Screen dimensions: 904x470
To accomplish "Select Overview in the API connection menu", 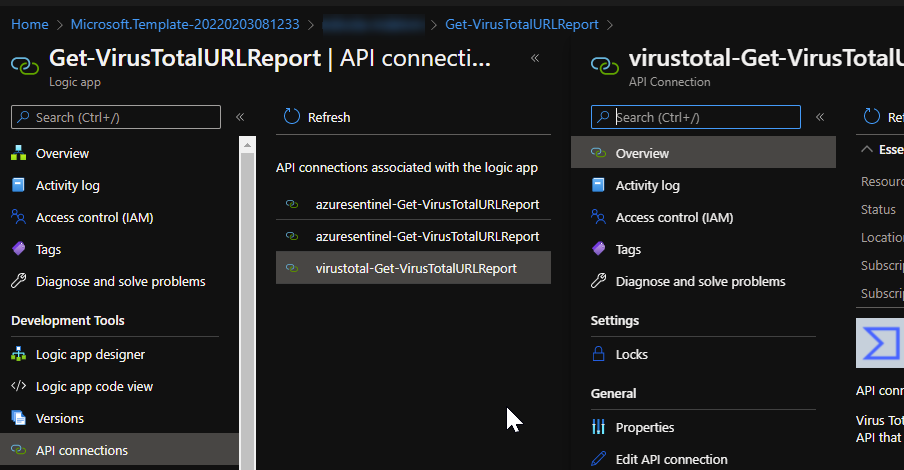I will [703, 153].
